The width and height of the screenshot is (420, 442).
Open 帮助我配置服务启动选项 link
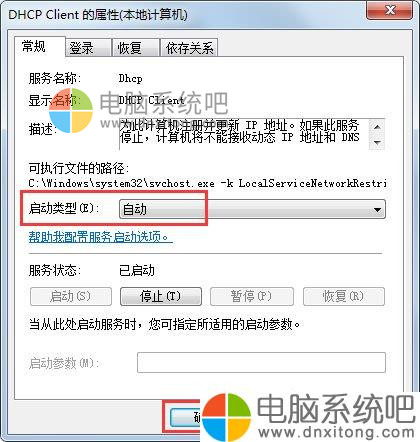coord(100,237)
